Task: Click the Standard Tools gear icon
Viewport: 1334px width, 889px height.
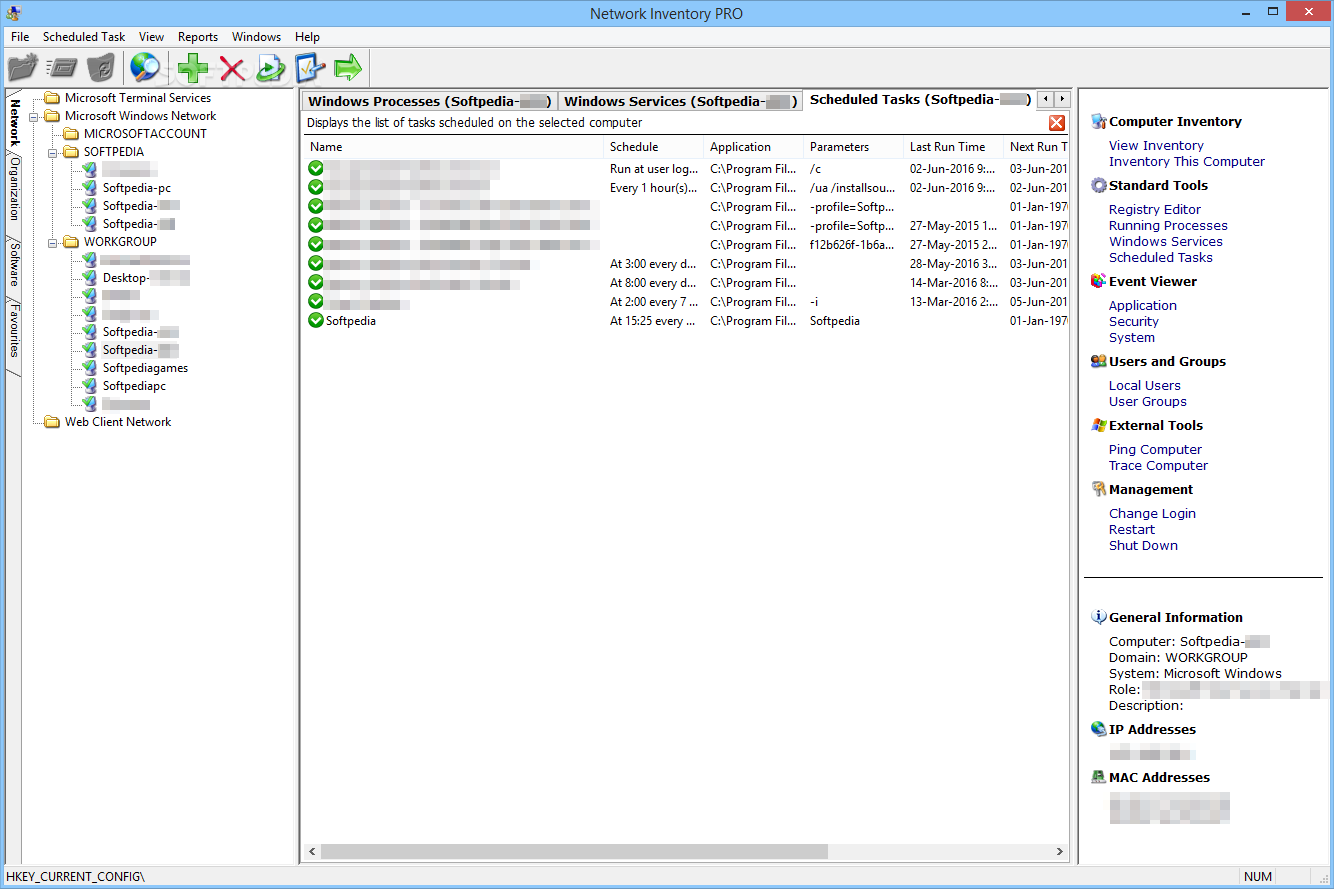Action: [1099, 185]
